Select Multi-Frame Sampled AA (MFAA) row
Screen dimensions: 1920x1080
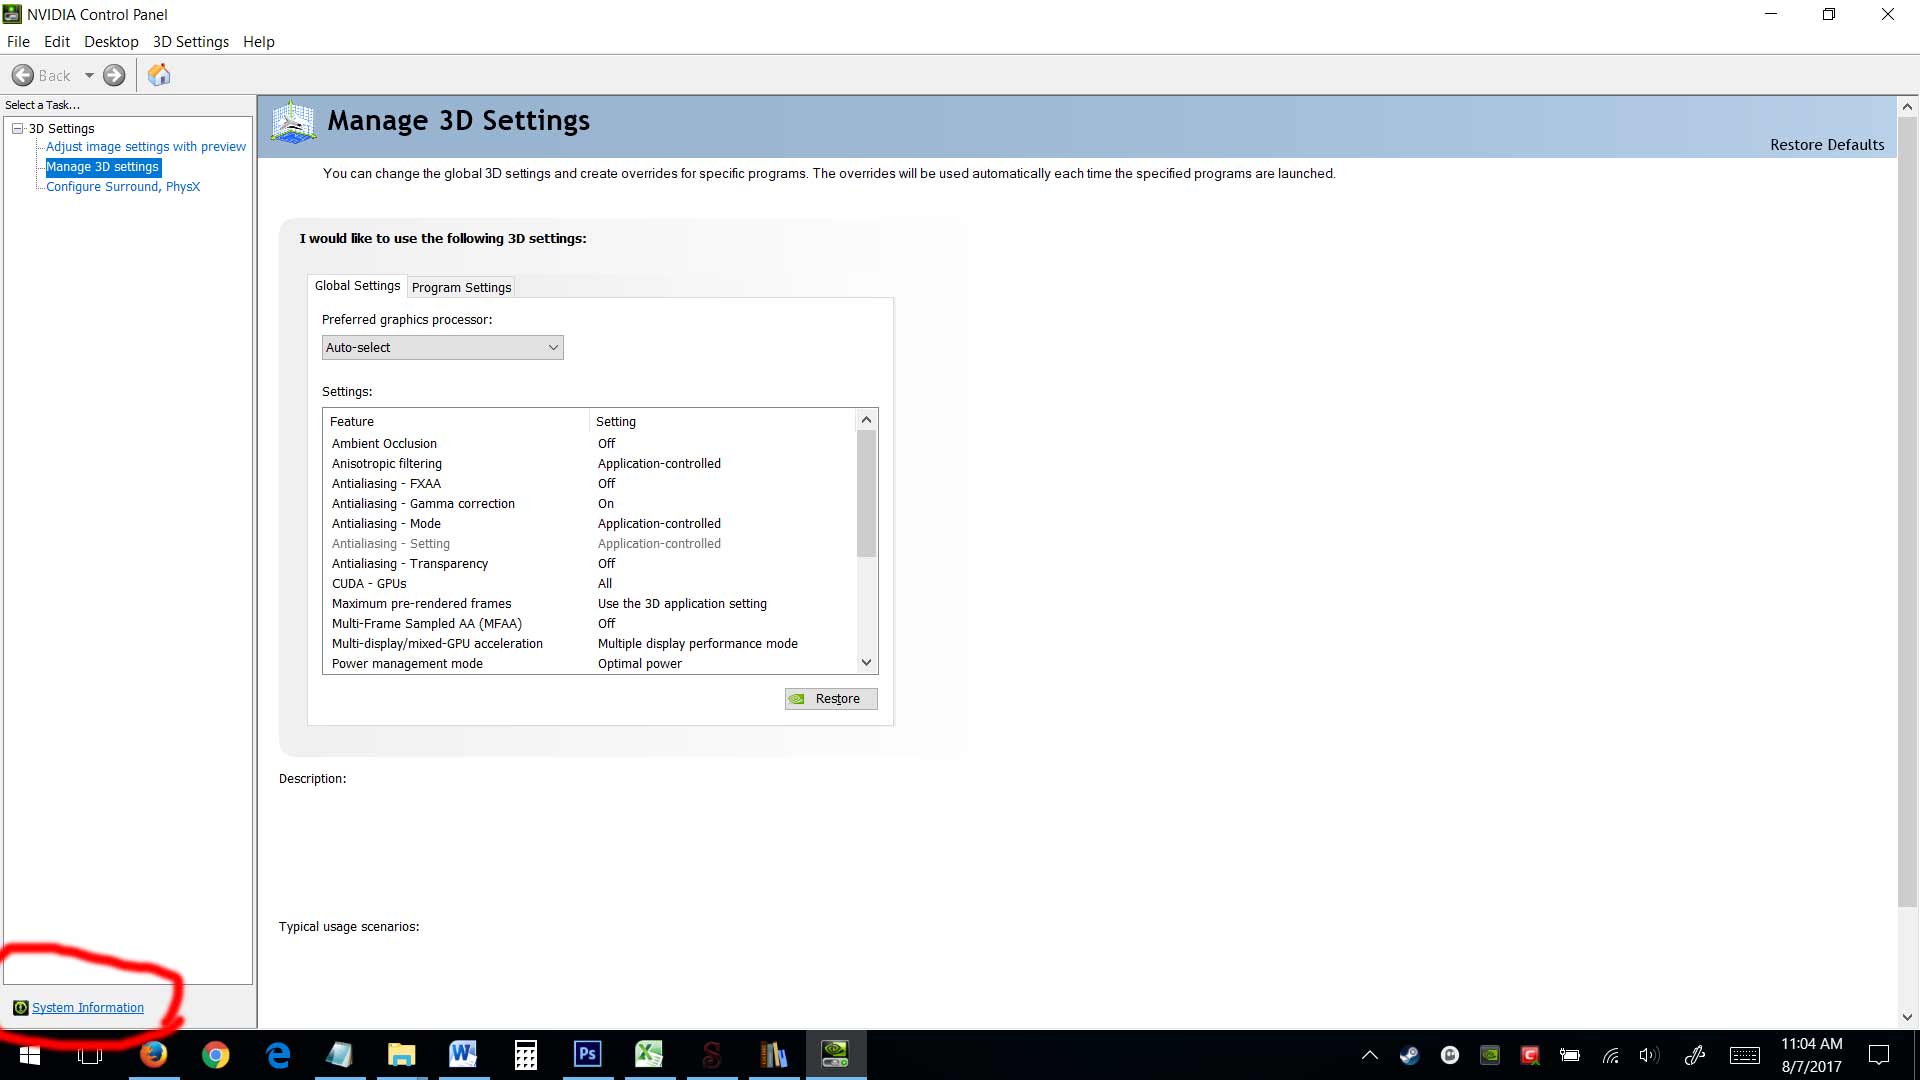coord(590,624)
